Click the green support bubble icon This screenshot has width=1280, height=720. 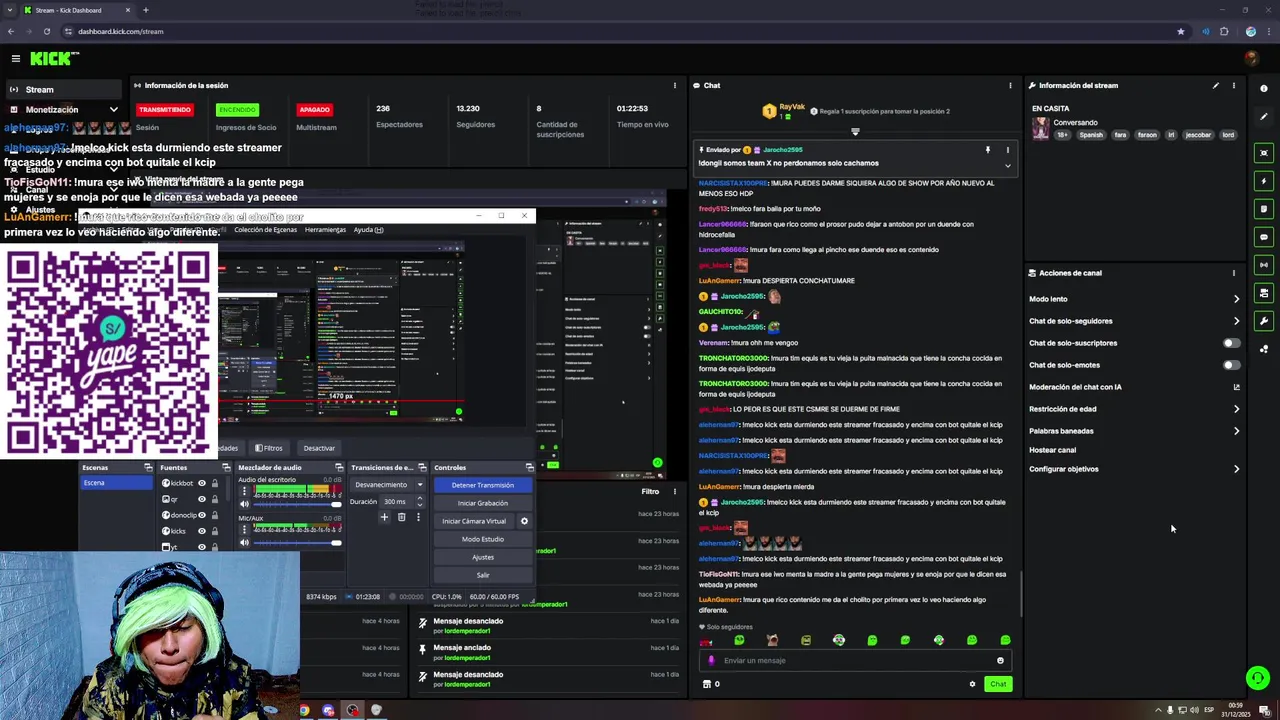pos(1258,678)
